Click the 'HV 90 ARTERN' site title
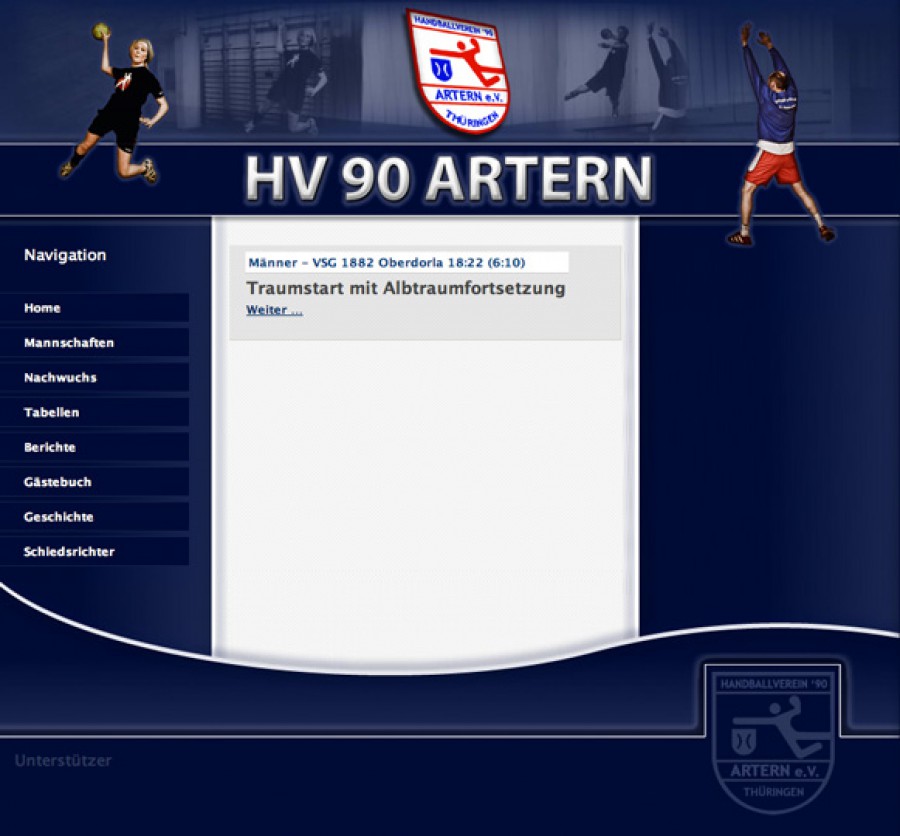 (x=449, y=179)
